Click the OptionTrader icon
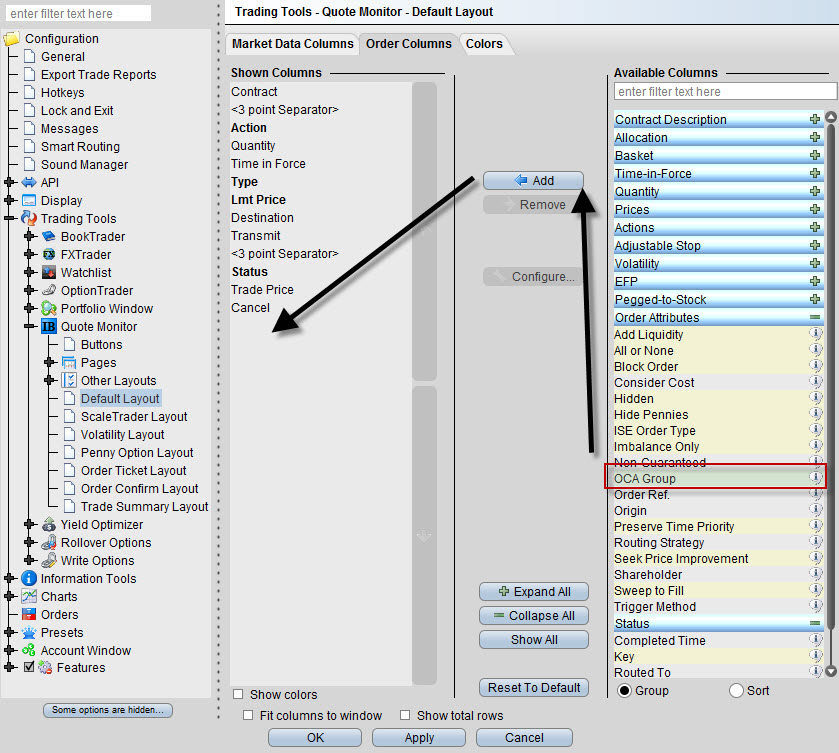839x753 pixels. click(49, 290)
